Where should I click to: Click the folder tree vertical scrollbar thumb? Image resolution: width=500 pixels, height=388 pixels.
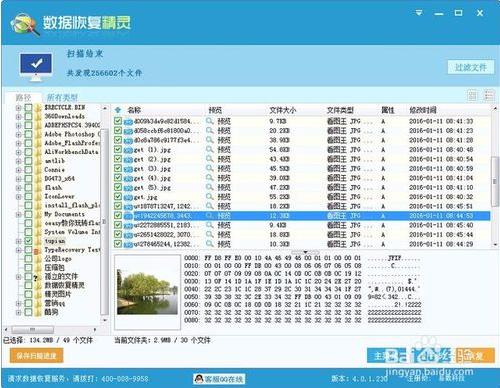coord(104,222)
